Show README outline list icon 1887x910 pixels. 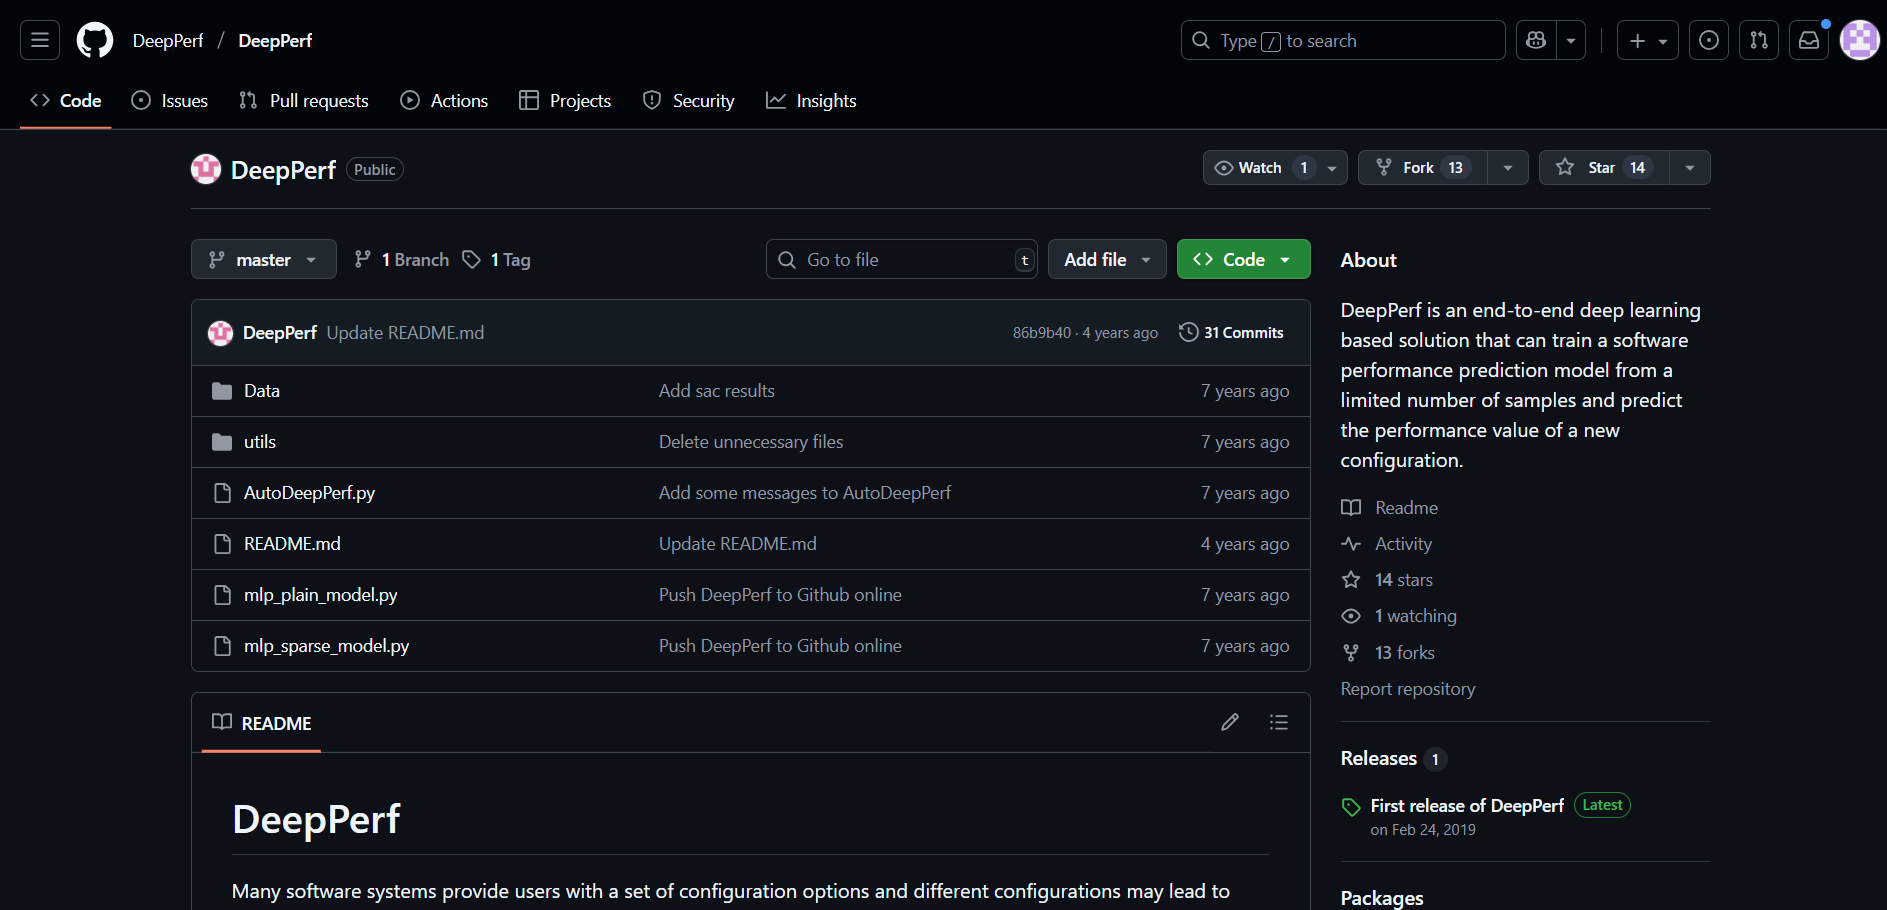tap(1278, 722)
